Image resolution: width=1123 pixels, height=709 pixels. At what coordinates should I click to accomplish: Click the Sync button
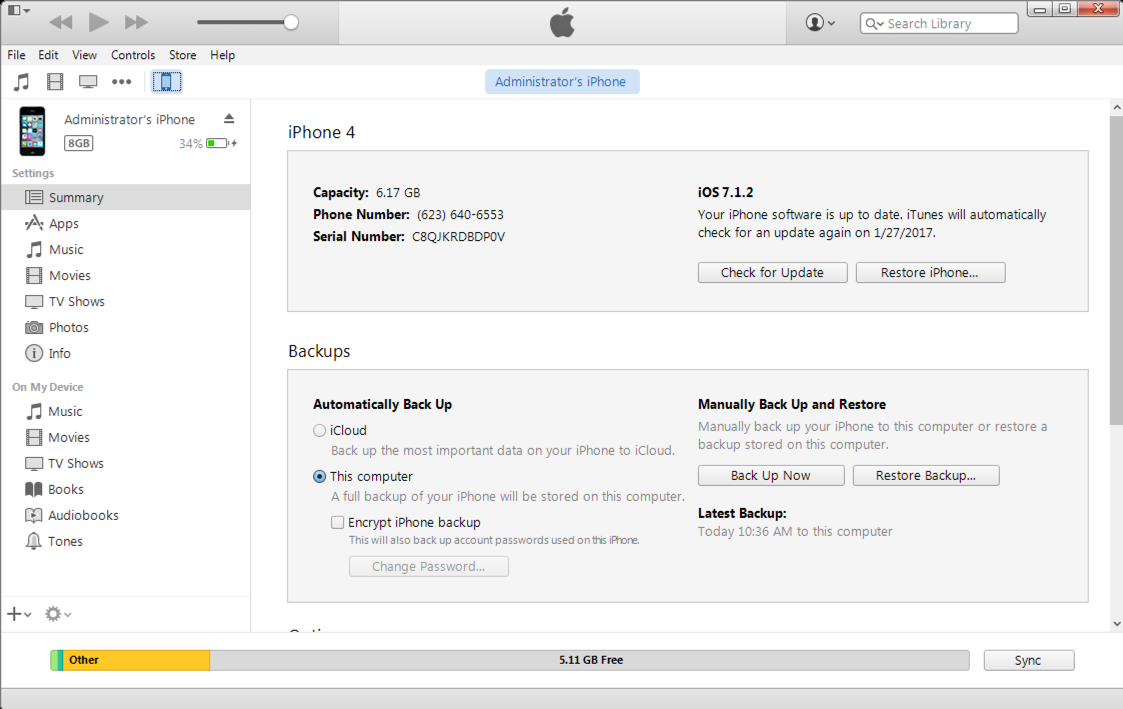pyautogui.click(x=1028, y=660)
